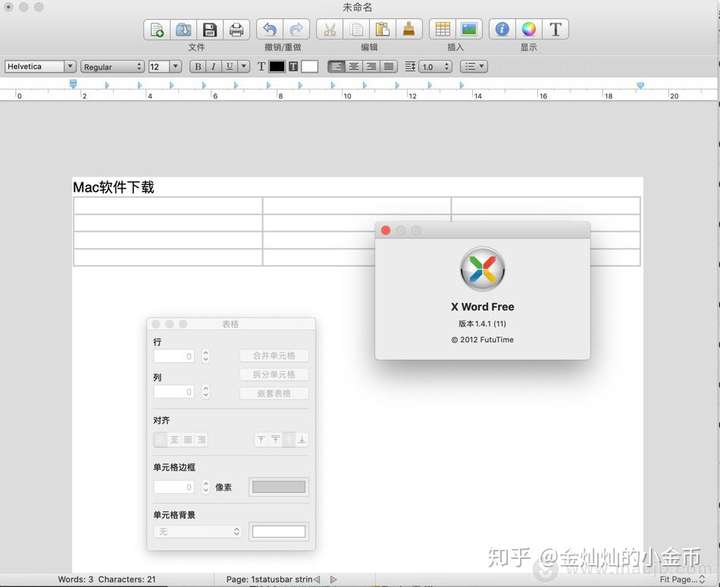Set top vertical alignment in table panel
Image resolution: width=720 pixels, height=587 pixels.
point(261,440)
